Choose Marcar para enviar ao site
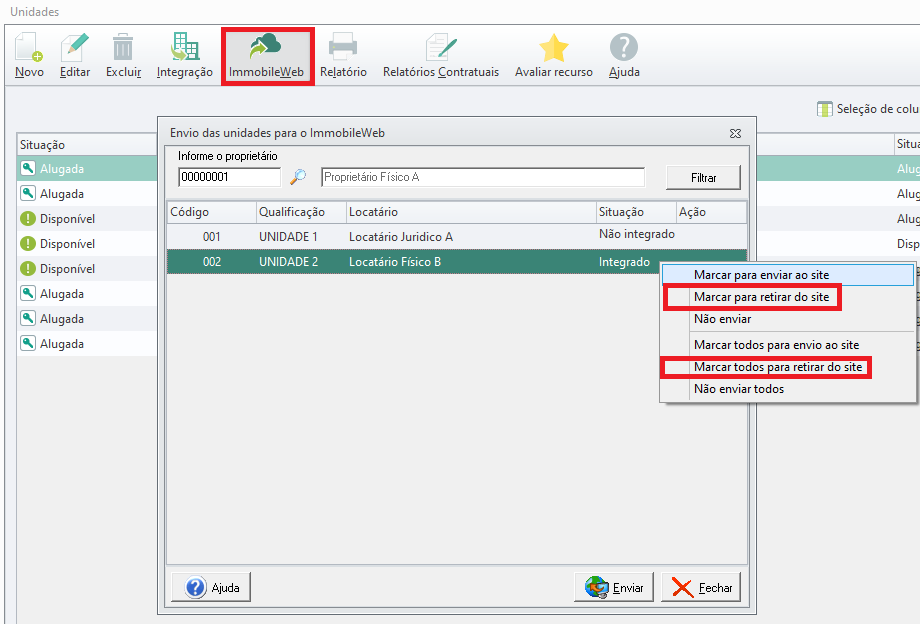920x624 pixels. point(787,275)
